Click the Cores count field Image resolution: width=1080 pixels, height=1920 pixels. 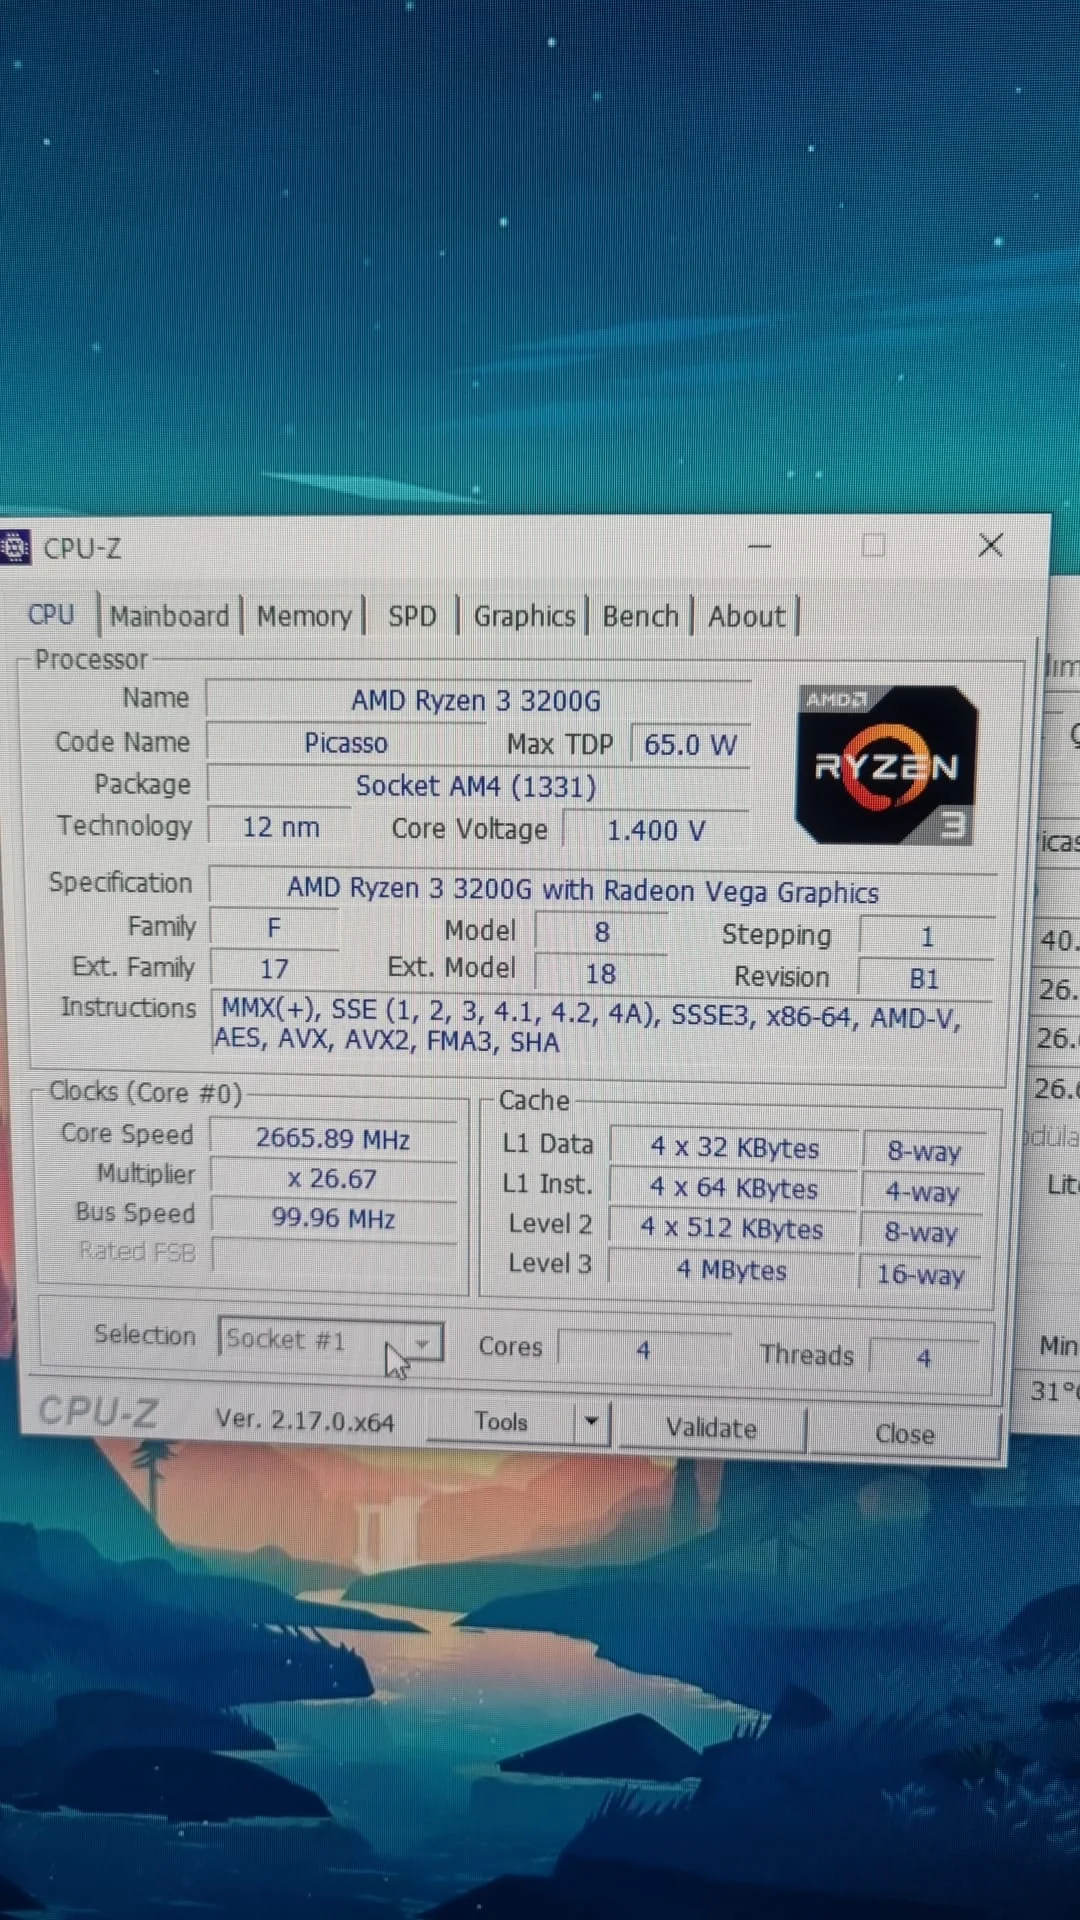(x=644, y=1350)
